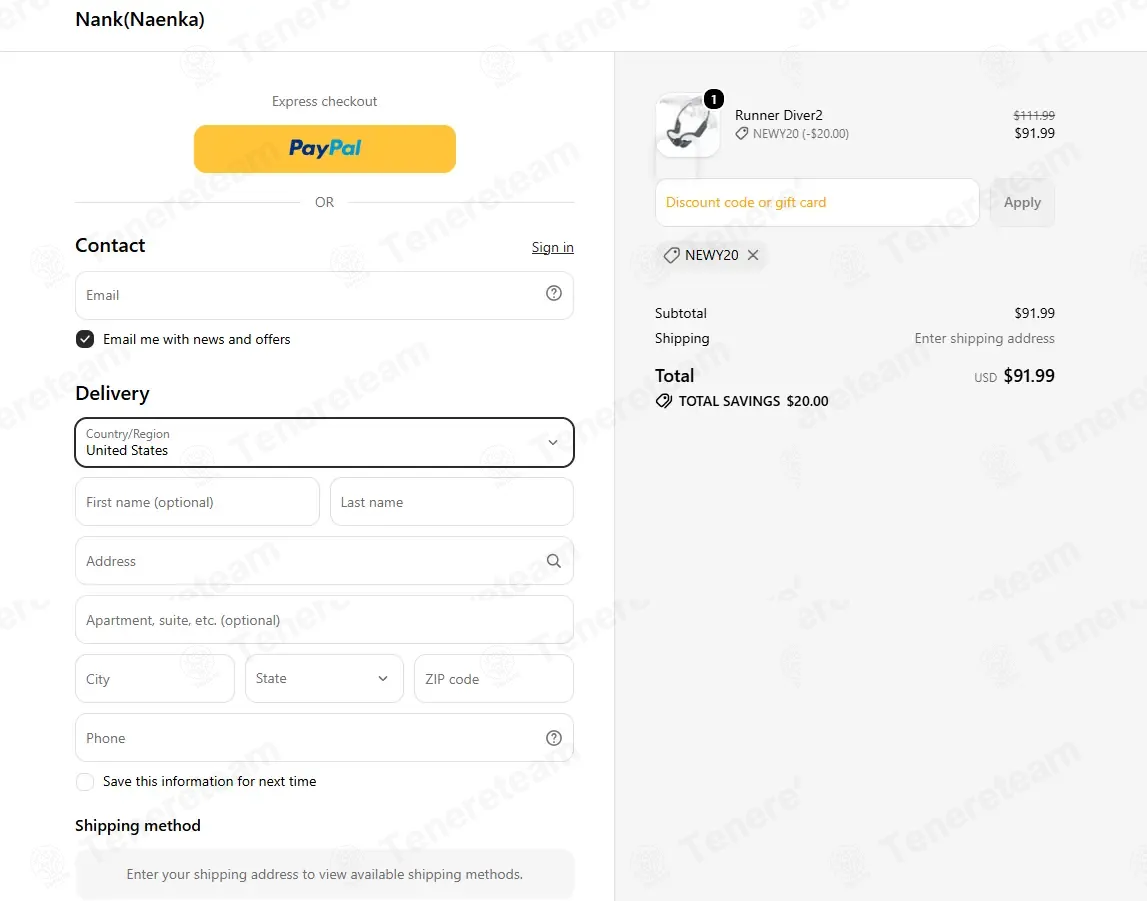Image resolution: width=1147 pixels, height=901 pixels.
Task: Pay with PayPal express checkout
Action: click(325, 149)
